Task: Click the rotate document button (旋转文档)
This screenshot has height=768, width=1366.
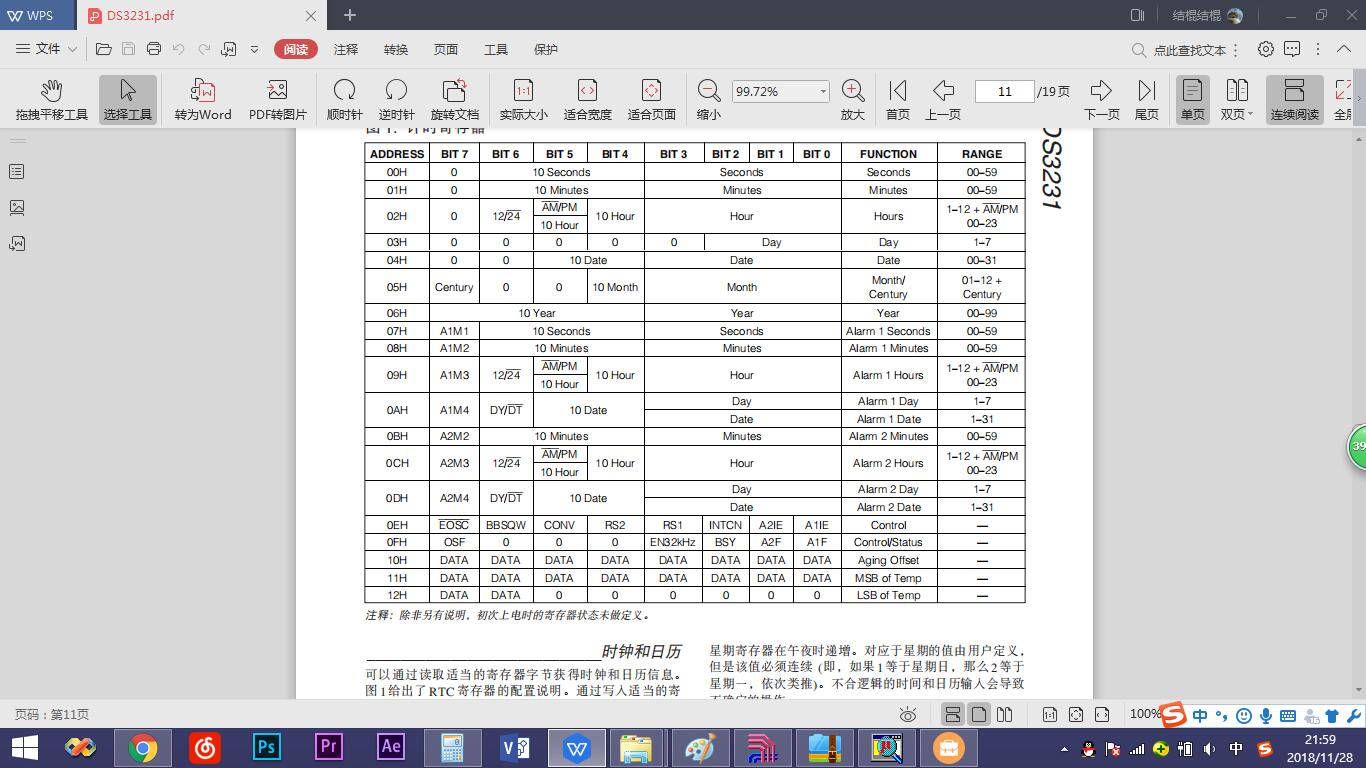Action: click(x=455, y=100)
